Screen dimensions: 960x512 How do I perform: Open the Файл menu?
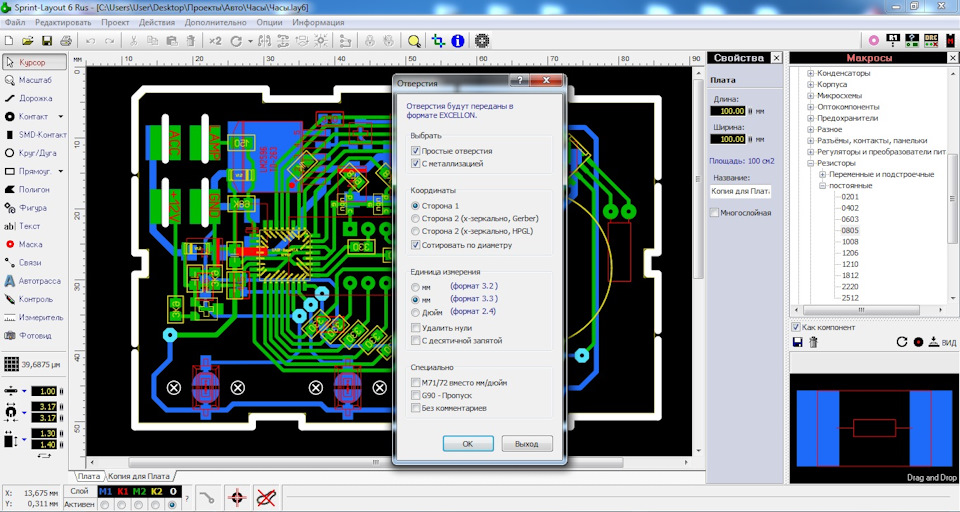15,23
